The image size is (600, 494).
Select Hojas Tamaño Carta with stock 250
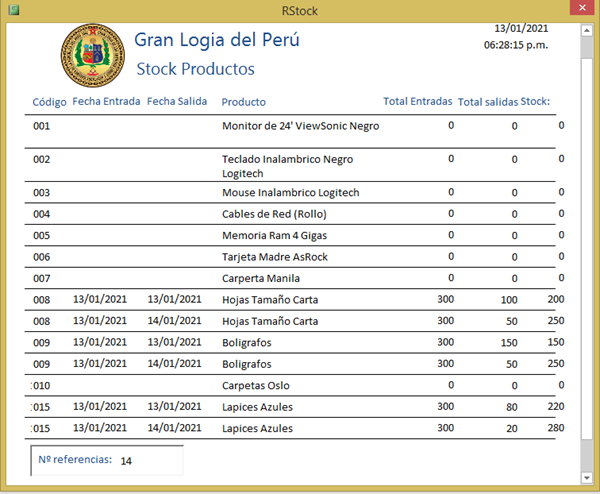point(270,321)
